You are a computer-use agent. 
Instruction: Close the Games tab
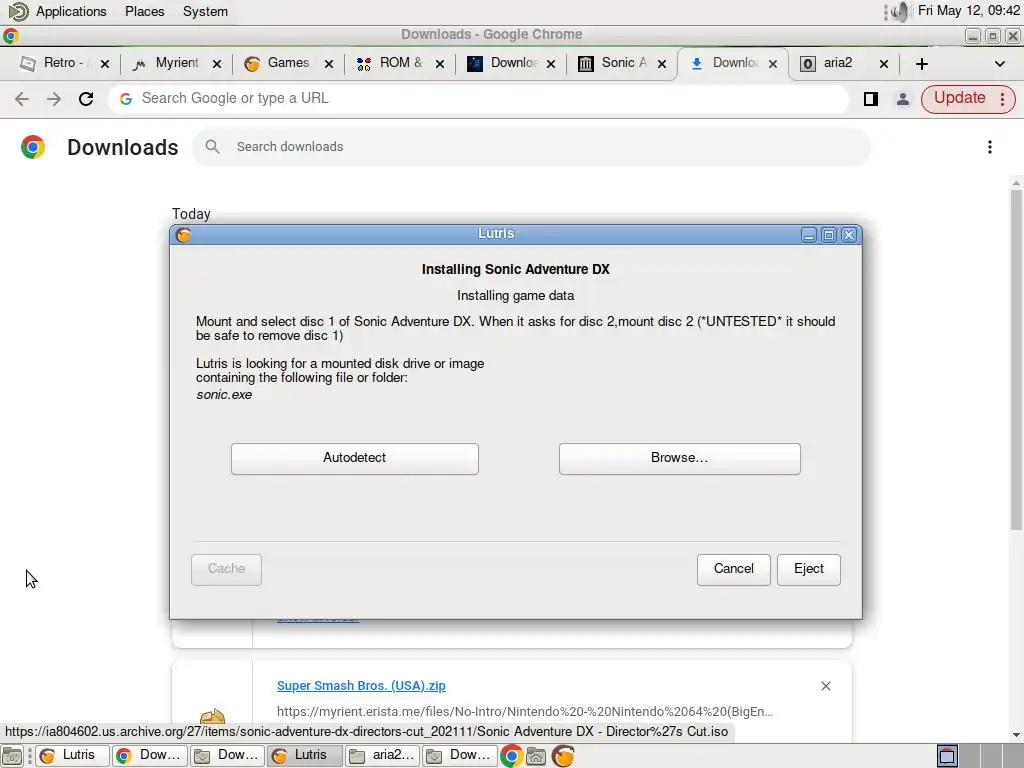(328, 64)
